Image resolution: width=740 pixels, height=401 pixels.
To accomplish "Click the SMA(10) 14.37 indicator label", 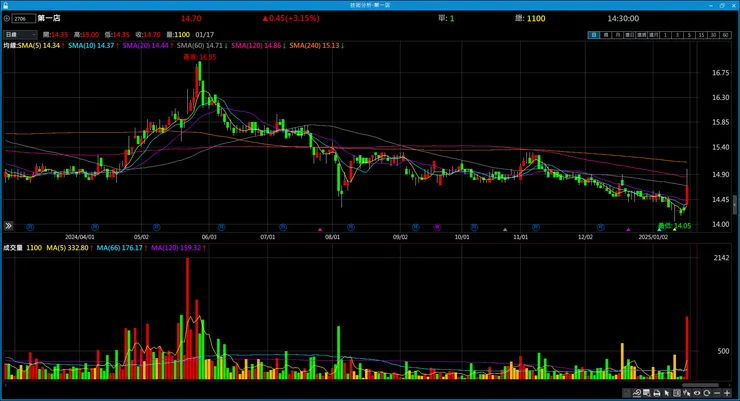I will pyautogui.click(x=93, y=45).
